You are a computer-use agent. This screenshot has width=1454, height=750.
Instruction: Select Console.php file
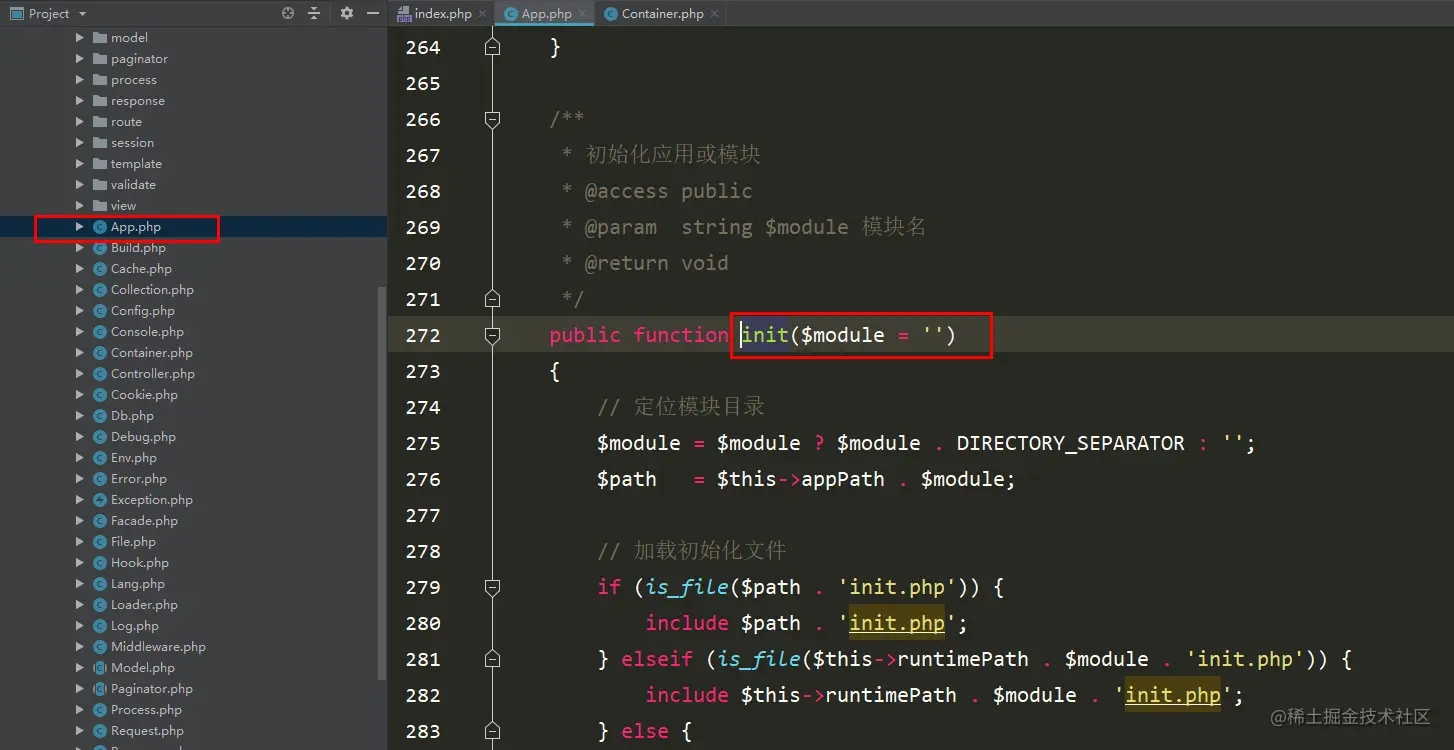click(147, 332)
